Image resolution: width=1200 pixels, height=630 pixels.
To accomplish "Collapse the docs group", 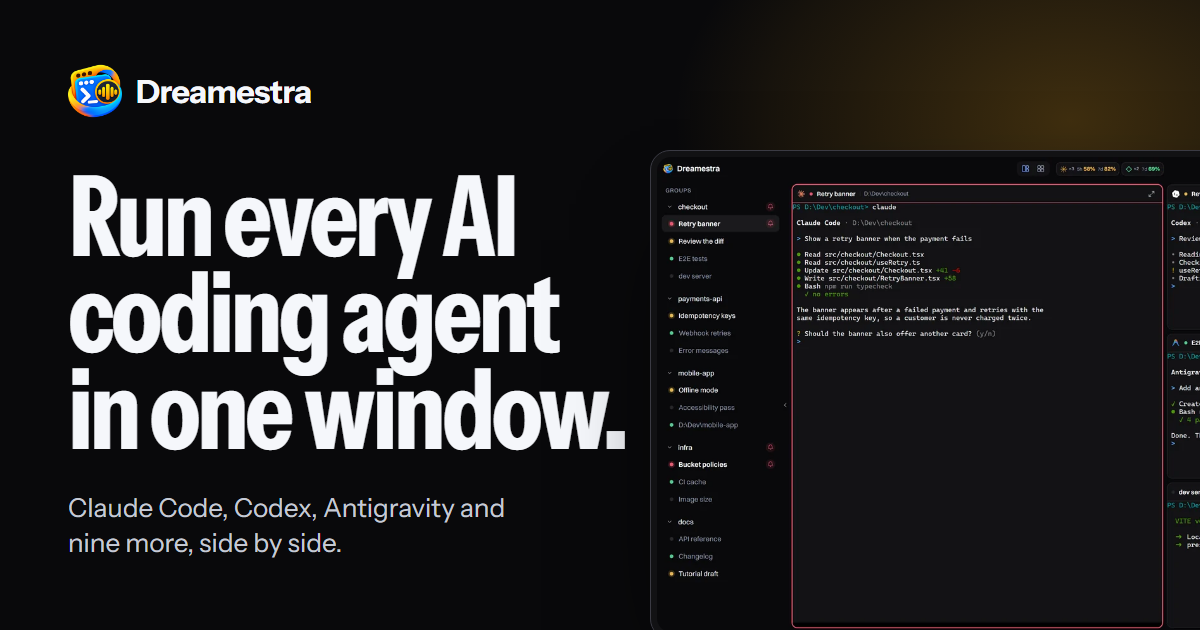I will click(669, 522).
